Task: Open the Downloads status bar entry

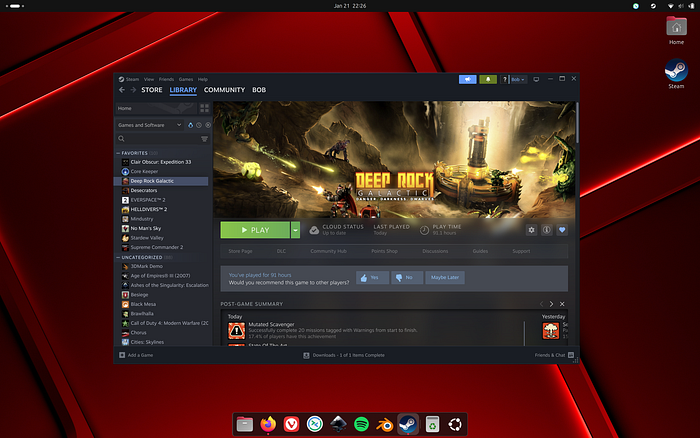Action: pos(344,355)
